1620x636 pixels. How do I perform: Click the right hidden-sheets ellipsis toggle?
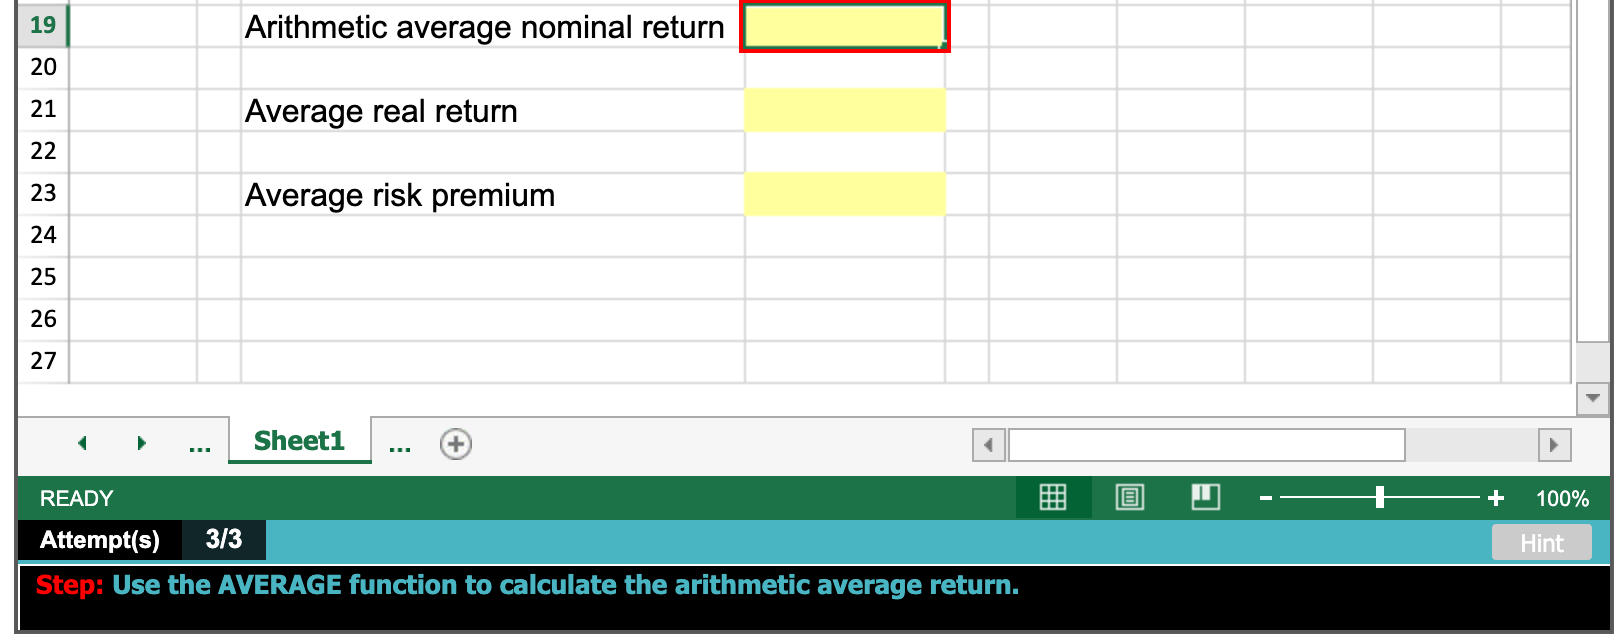click(x=400, y=445)
